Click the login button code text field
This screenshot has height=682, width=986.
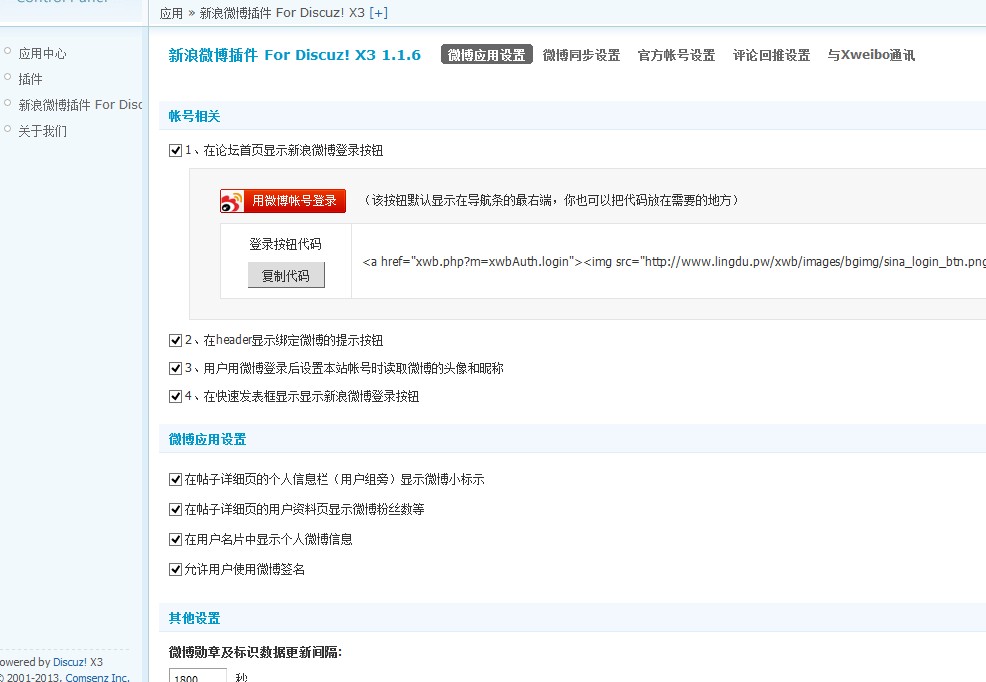pos(668,261)
